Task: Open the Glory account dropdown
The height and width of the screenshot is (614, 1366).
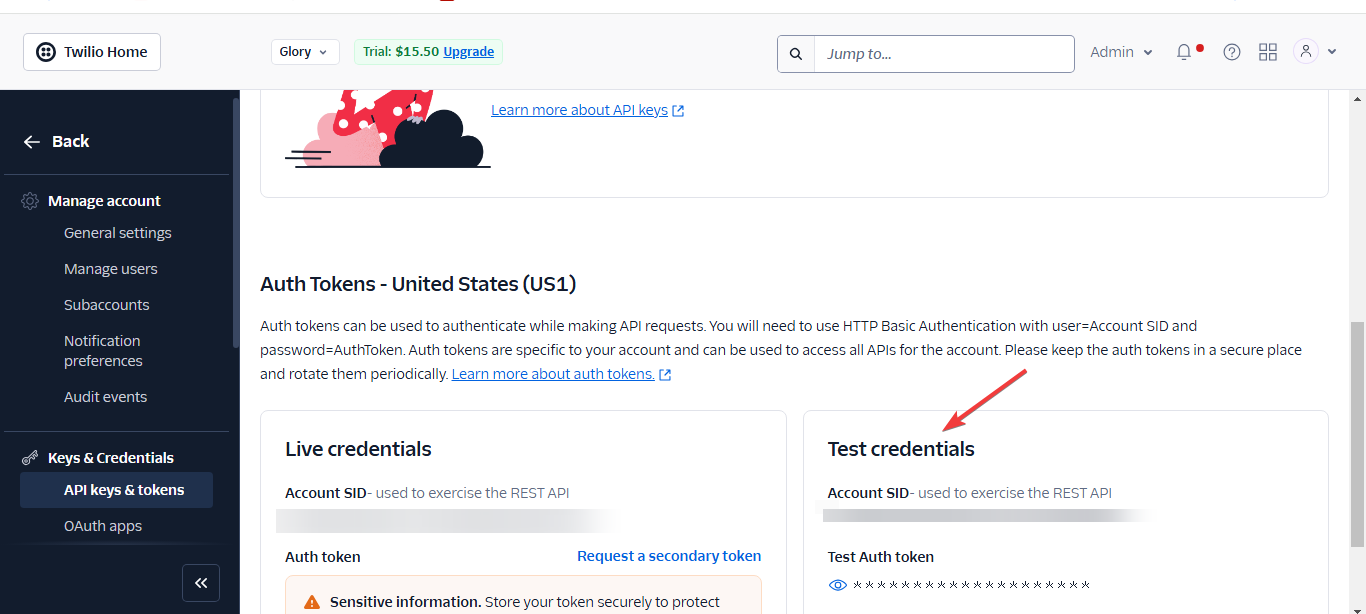Action: coord(305,52)
